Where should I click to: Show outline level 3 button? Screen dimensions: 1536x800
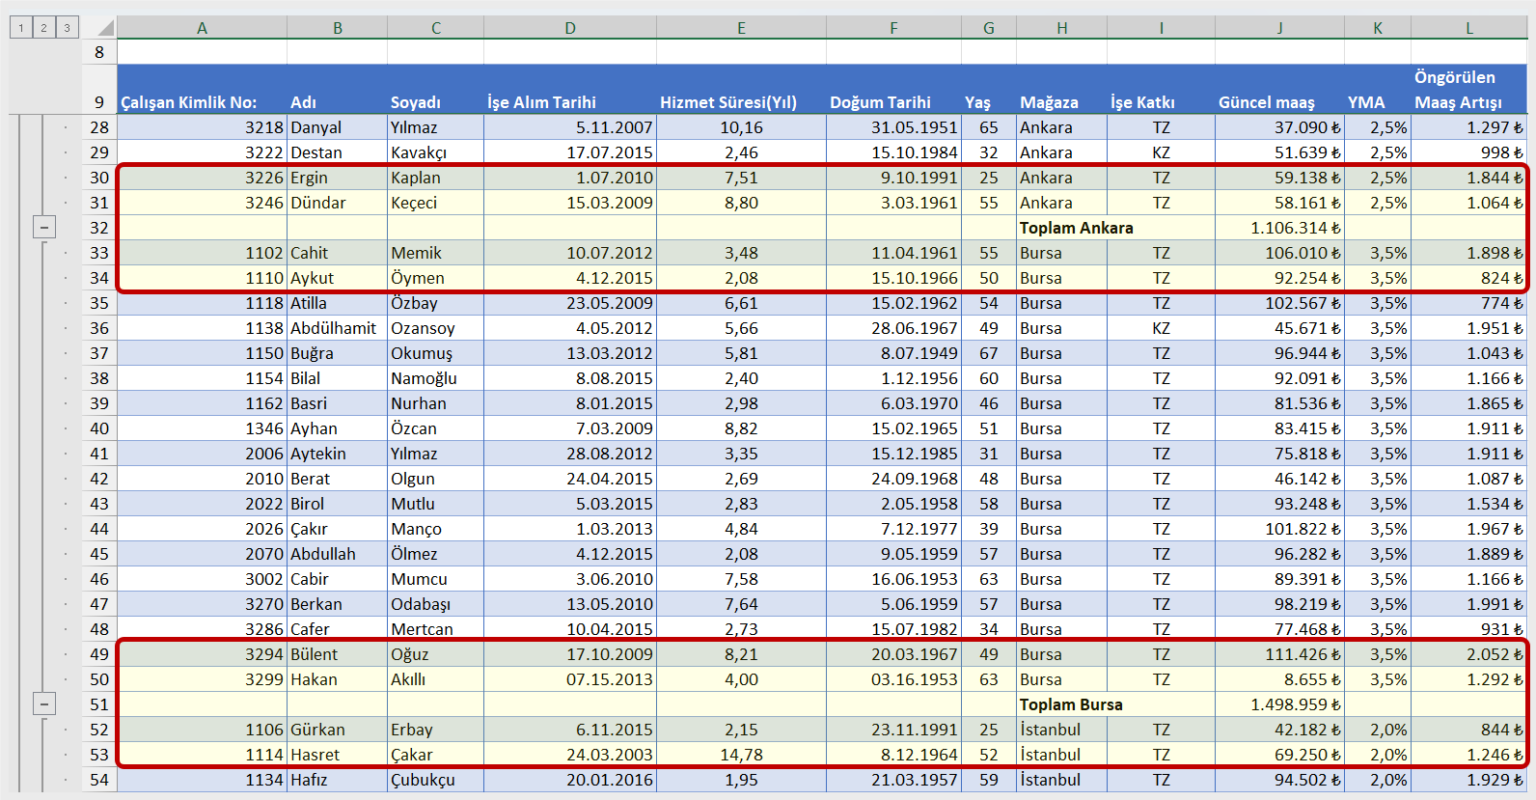pos(66,28)
